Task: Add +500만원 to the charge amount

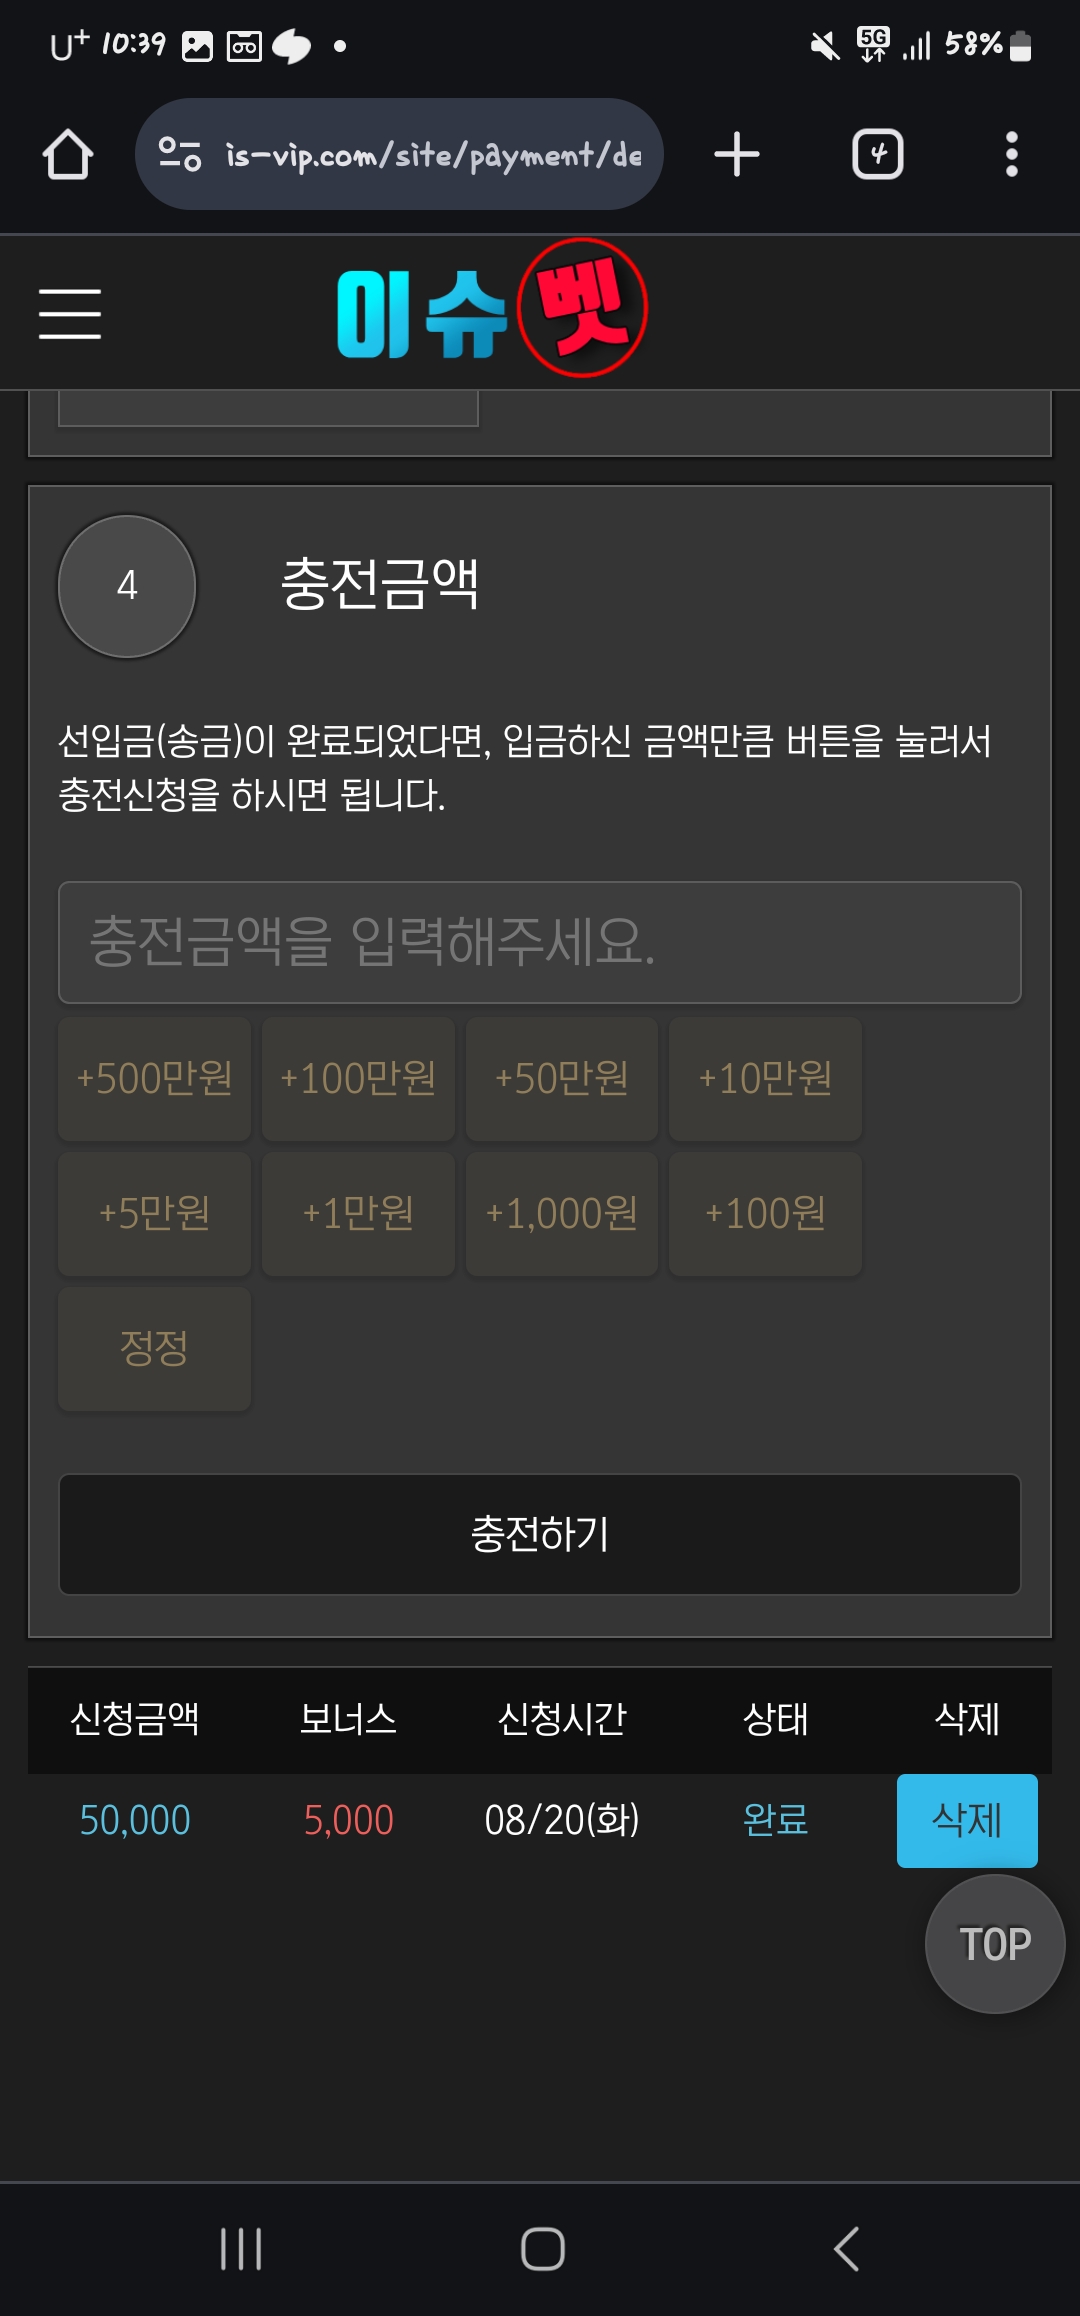Action: 155,1079
